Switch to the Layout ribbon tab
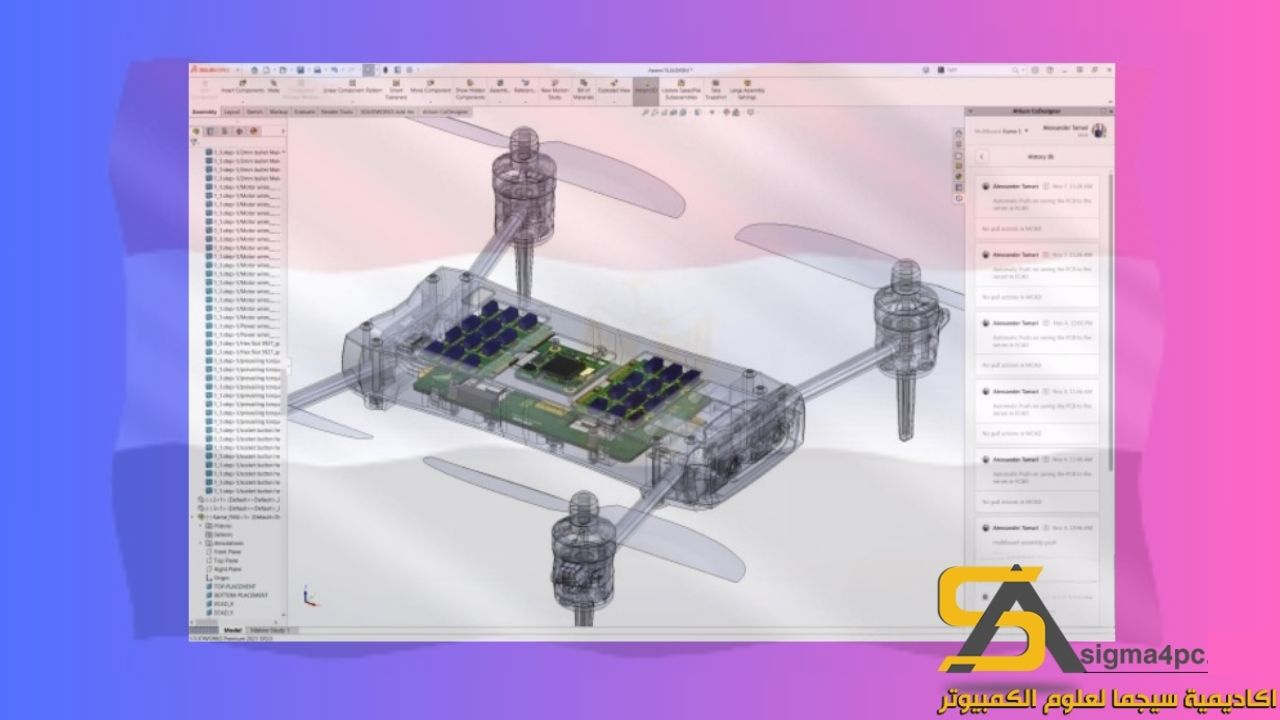1280x720 pixels. [231, 112]
